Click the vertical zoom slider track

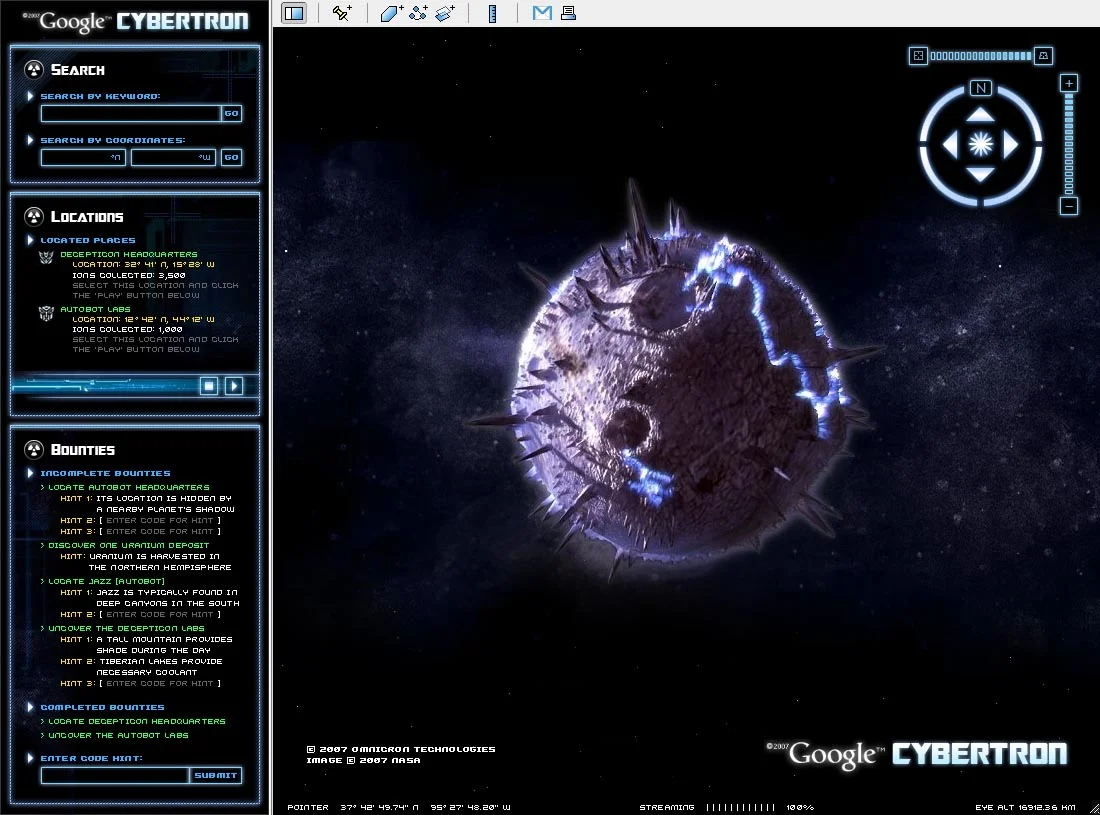pos(1068,144)
